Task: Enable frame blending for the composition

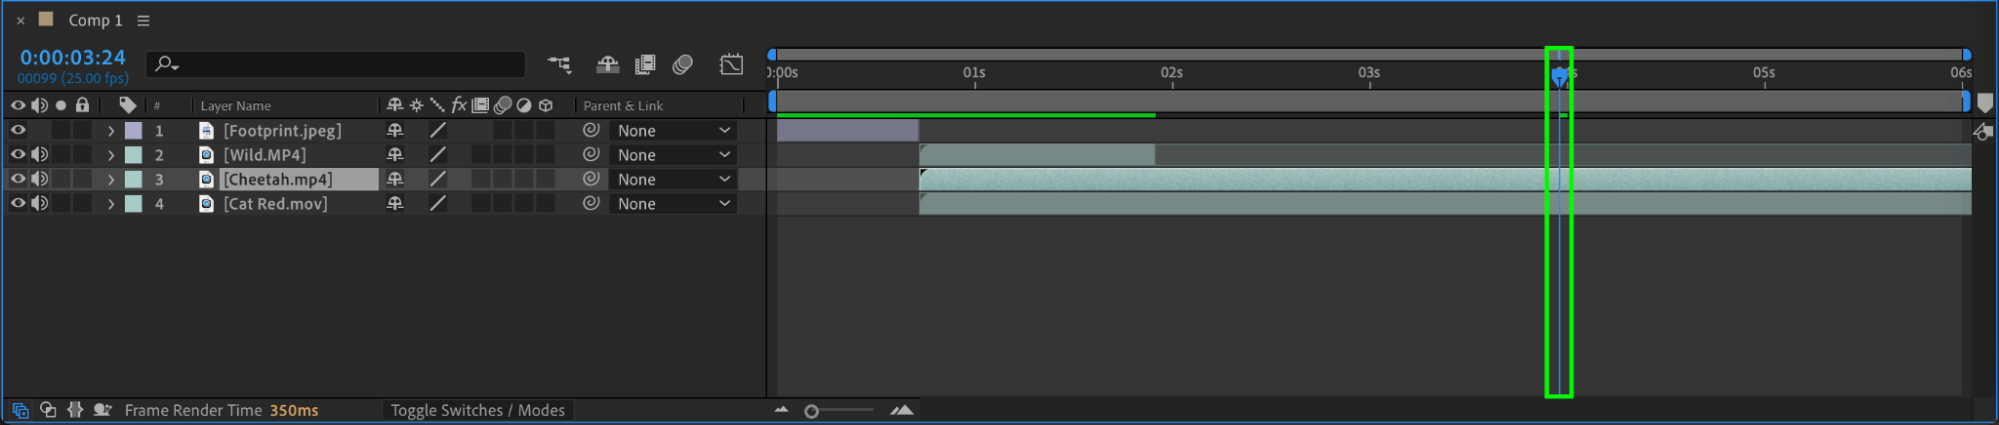Action: tap(645, 65)
